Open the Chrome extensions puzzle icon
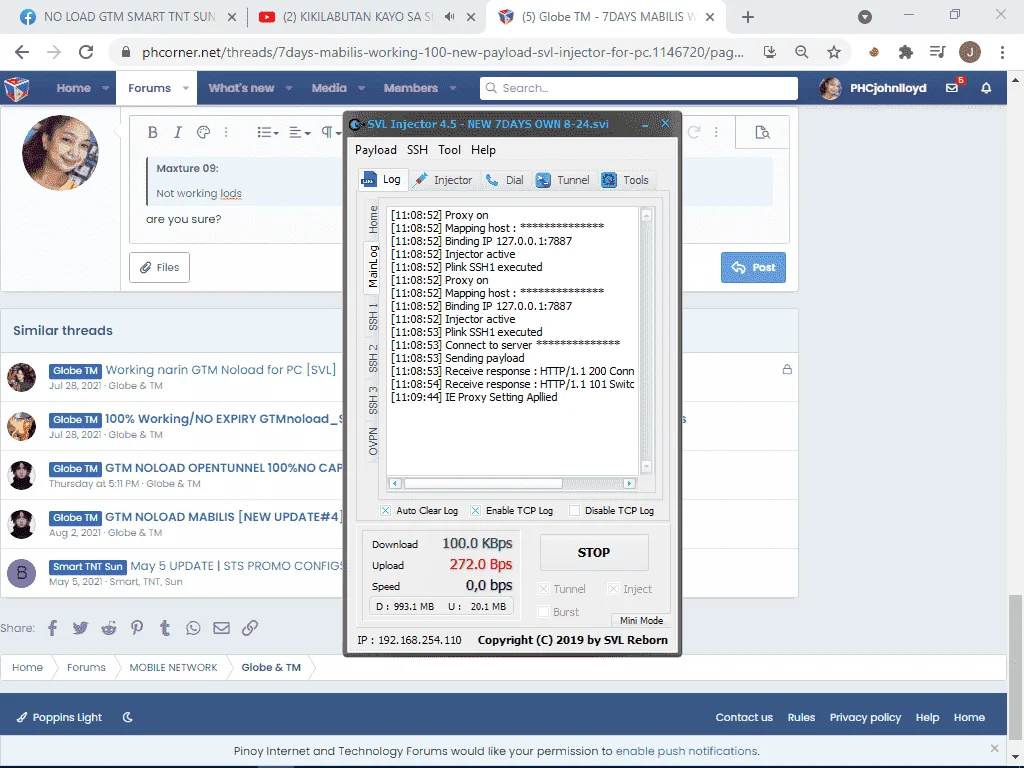This screenshot has height=768, width=1024. (906, 52)
